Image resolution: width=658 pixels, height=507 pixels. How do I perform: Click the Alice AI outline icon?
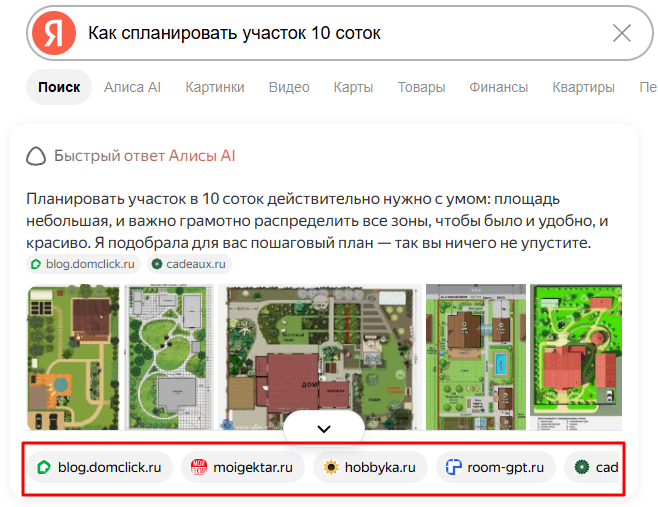pos(36,156)
